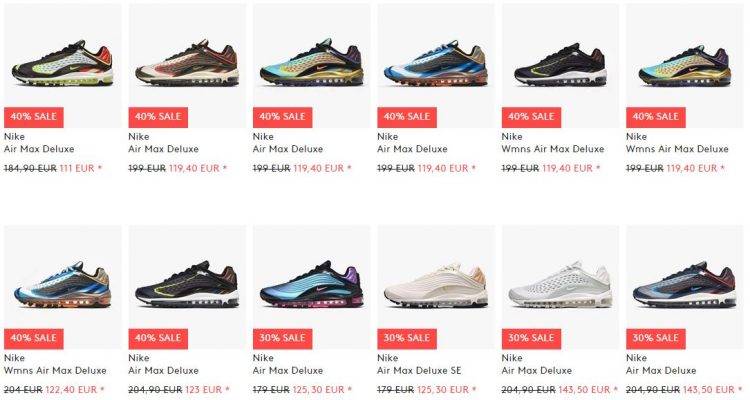Click the Air Max Deluxe SE product name
Viewport: 750px width, 400px height.
pyautogui.click(x=419, y=370)
